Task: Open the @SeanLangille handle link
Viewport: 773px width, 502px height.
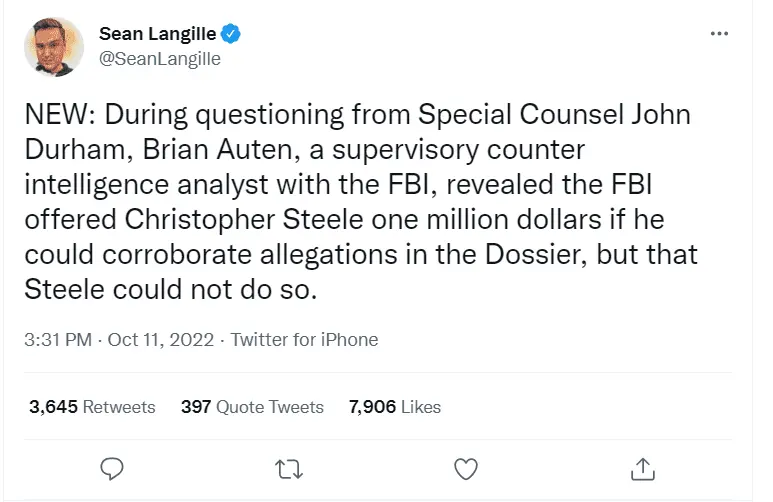Action: (x=160, y=59)
